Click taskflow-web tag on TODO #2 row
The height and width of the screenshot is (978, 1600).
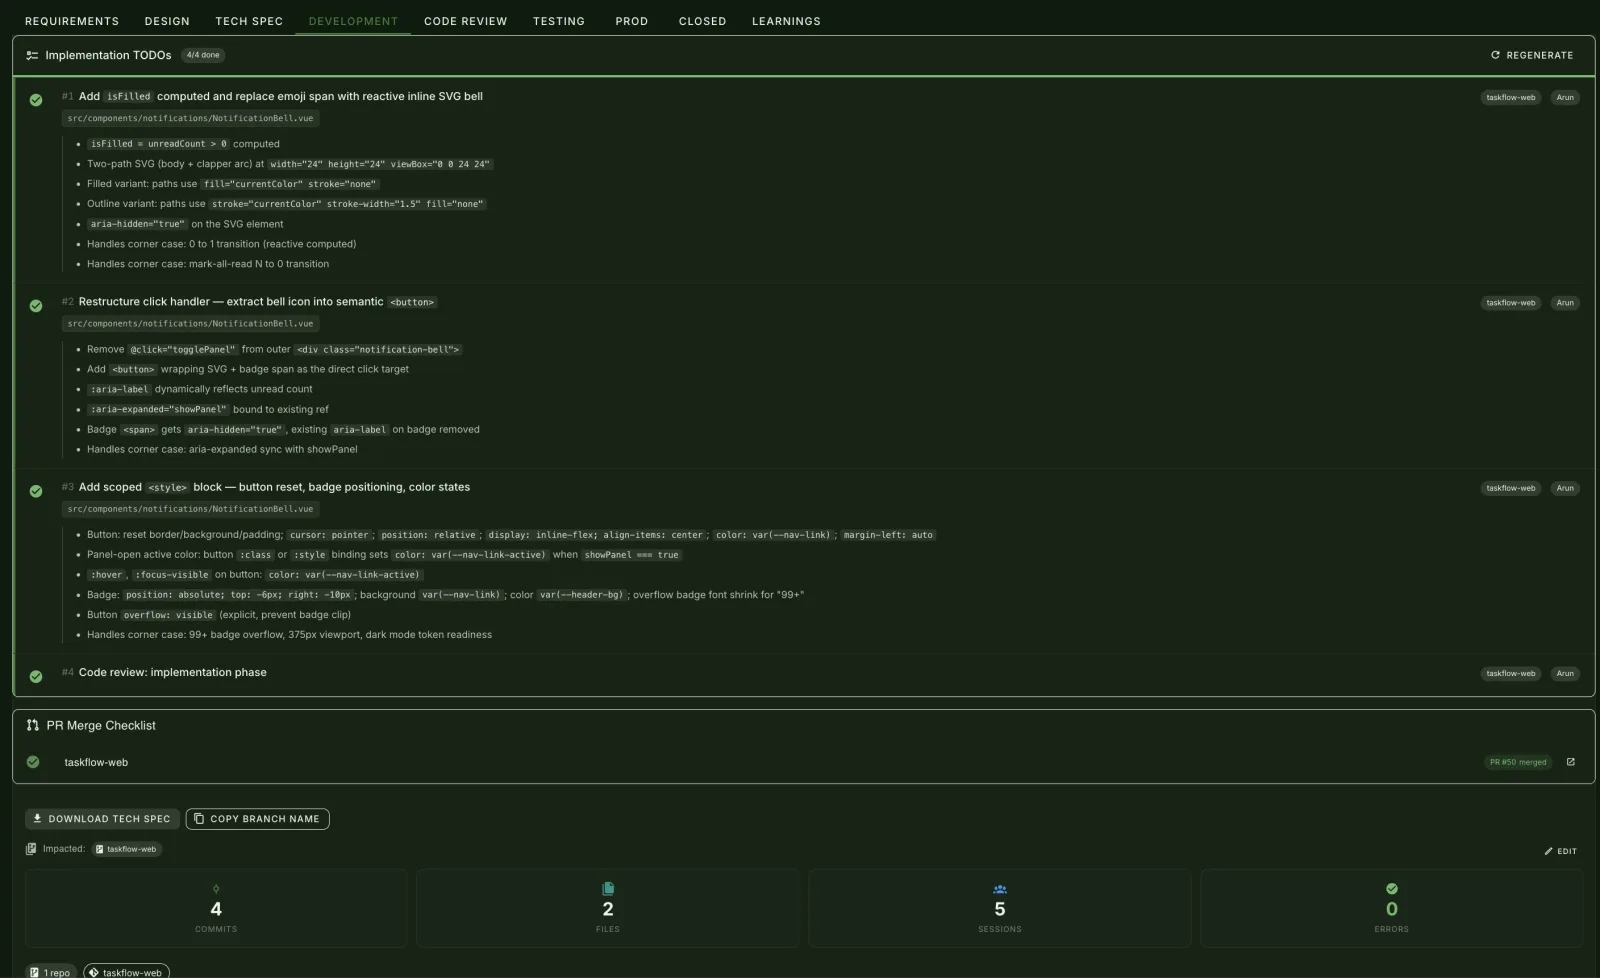(1510, 302)
